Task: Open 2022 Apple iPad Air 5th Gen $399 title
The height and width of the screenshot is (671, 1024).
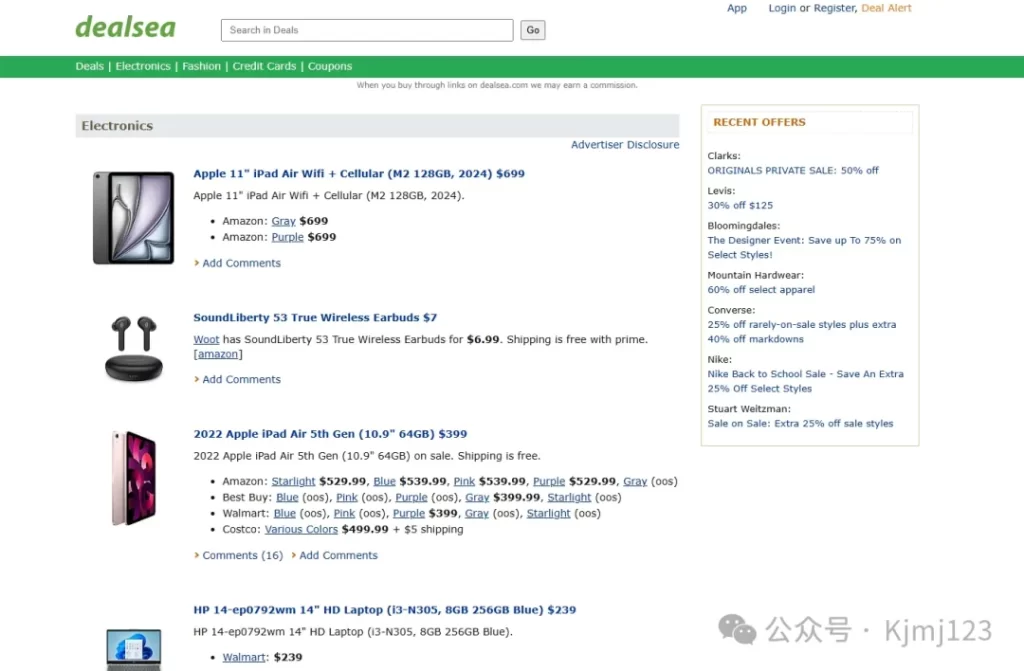Action: (x=330, y=434)
